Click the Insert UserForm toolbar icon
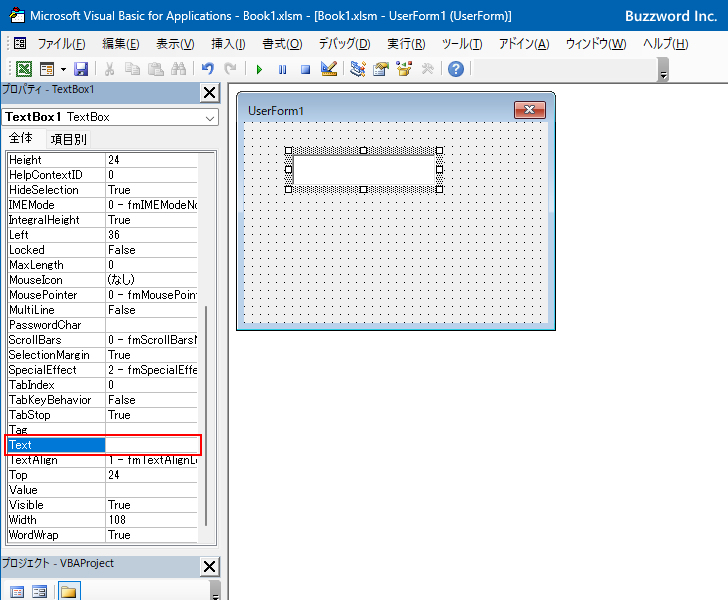Viewport: 728px width, 600px height. tap(47, 69)
